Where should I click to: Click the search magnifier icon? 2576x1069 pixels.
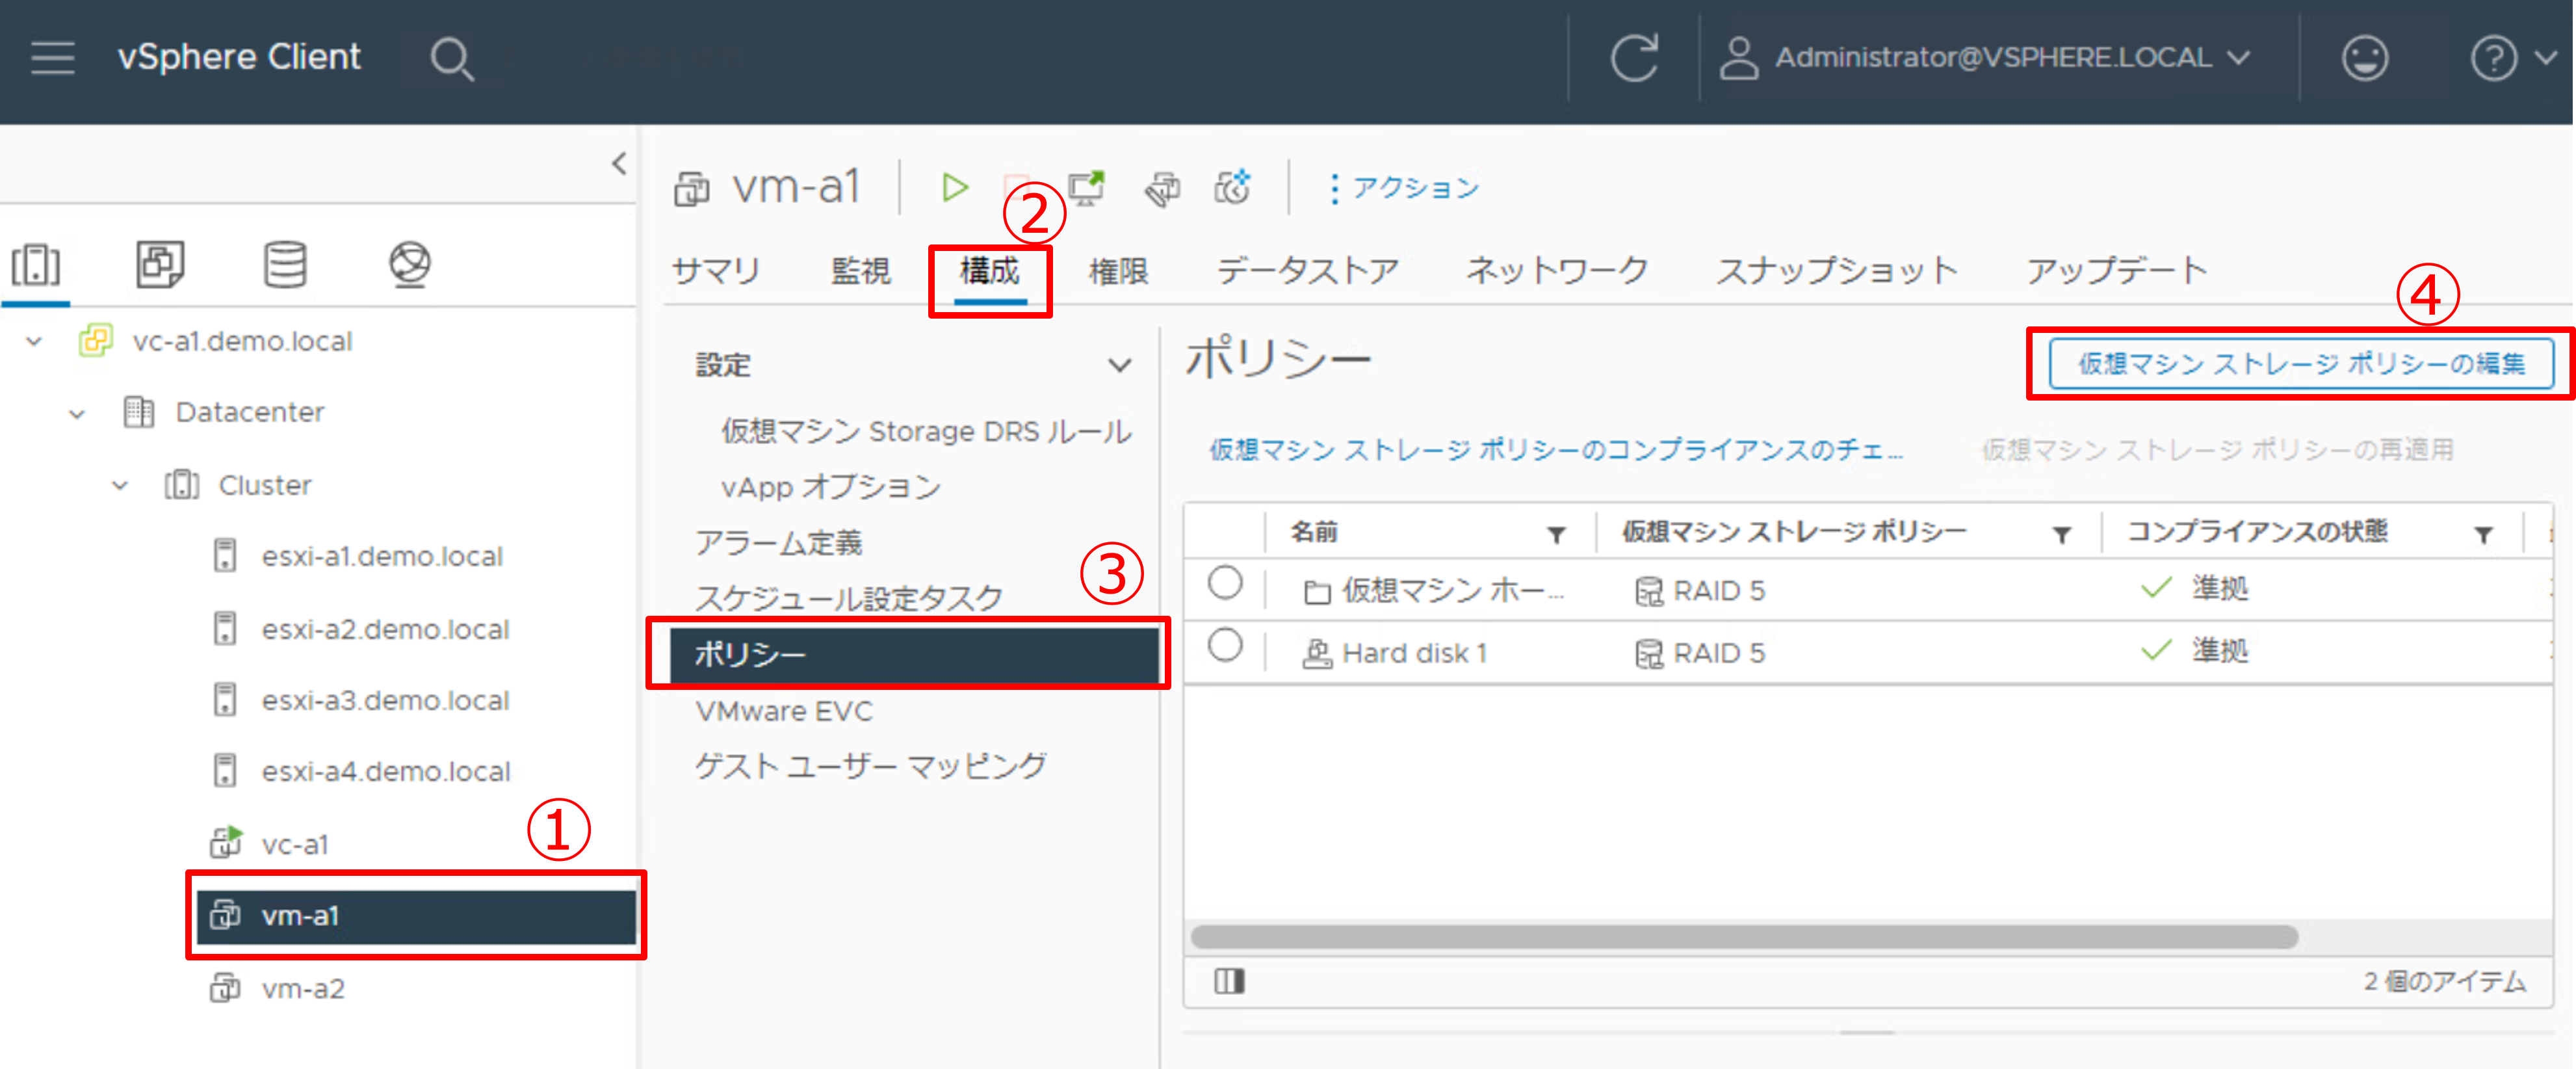451,58
